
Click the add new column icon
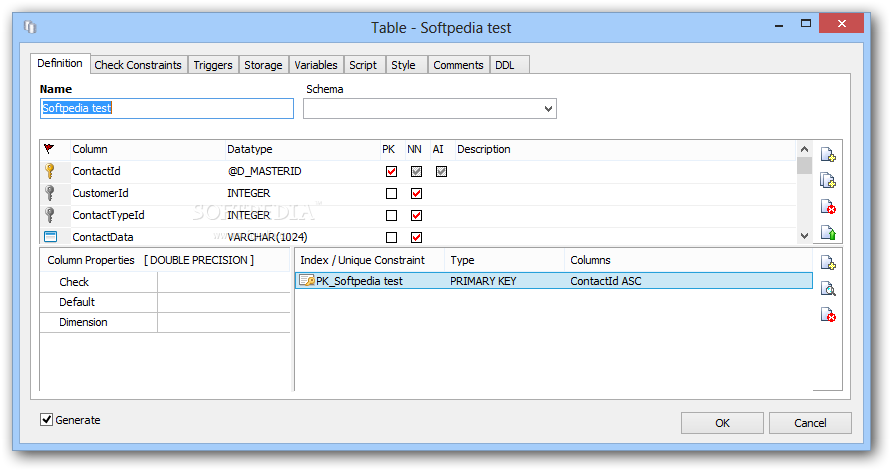828,155
